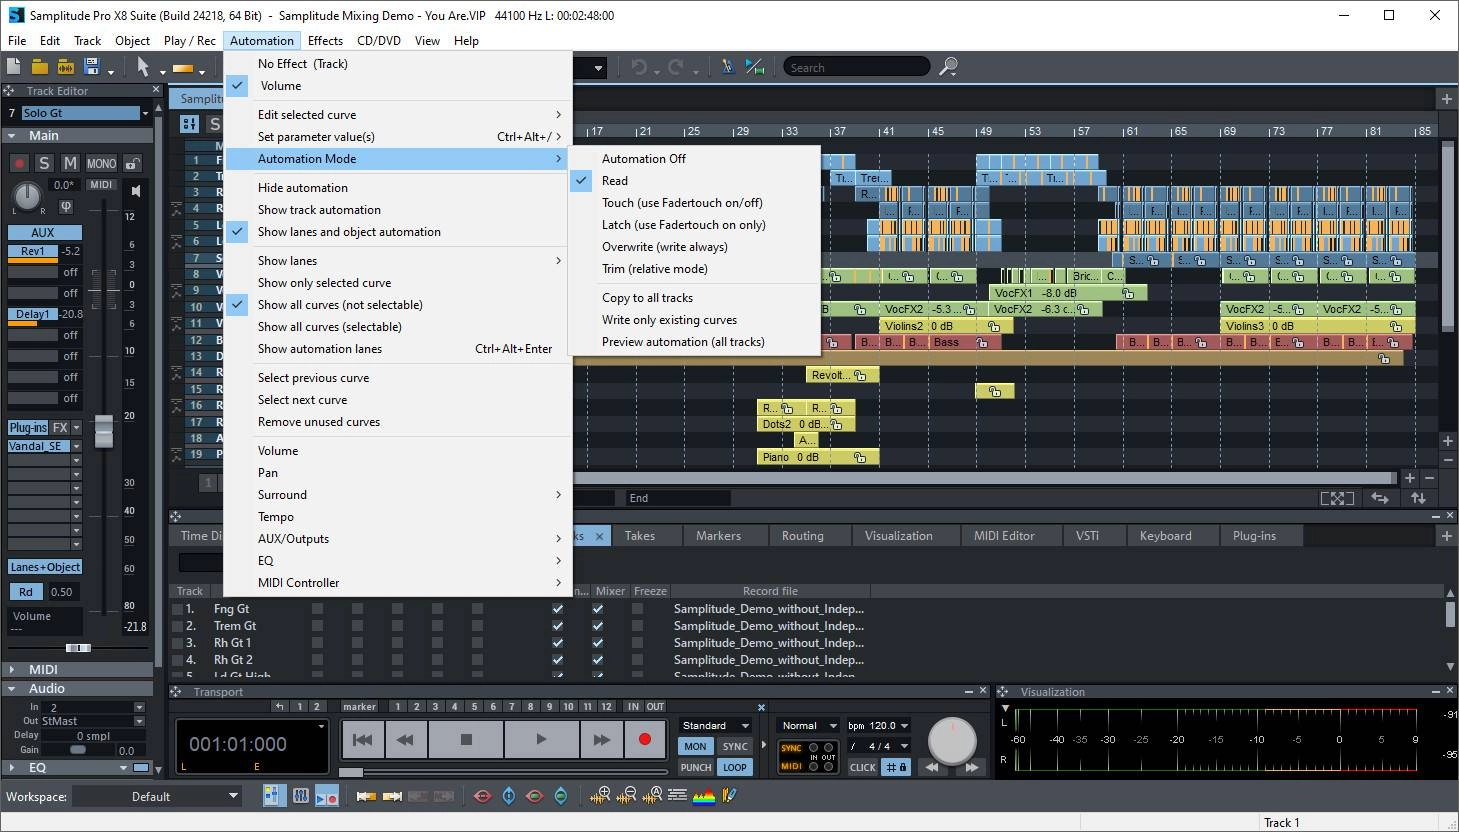Click the rainbow spectrum view icon
Viewport: 1459px width, 832px height.
click(704, 796)
